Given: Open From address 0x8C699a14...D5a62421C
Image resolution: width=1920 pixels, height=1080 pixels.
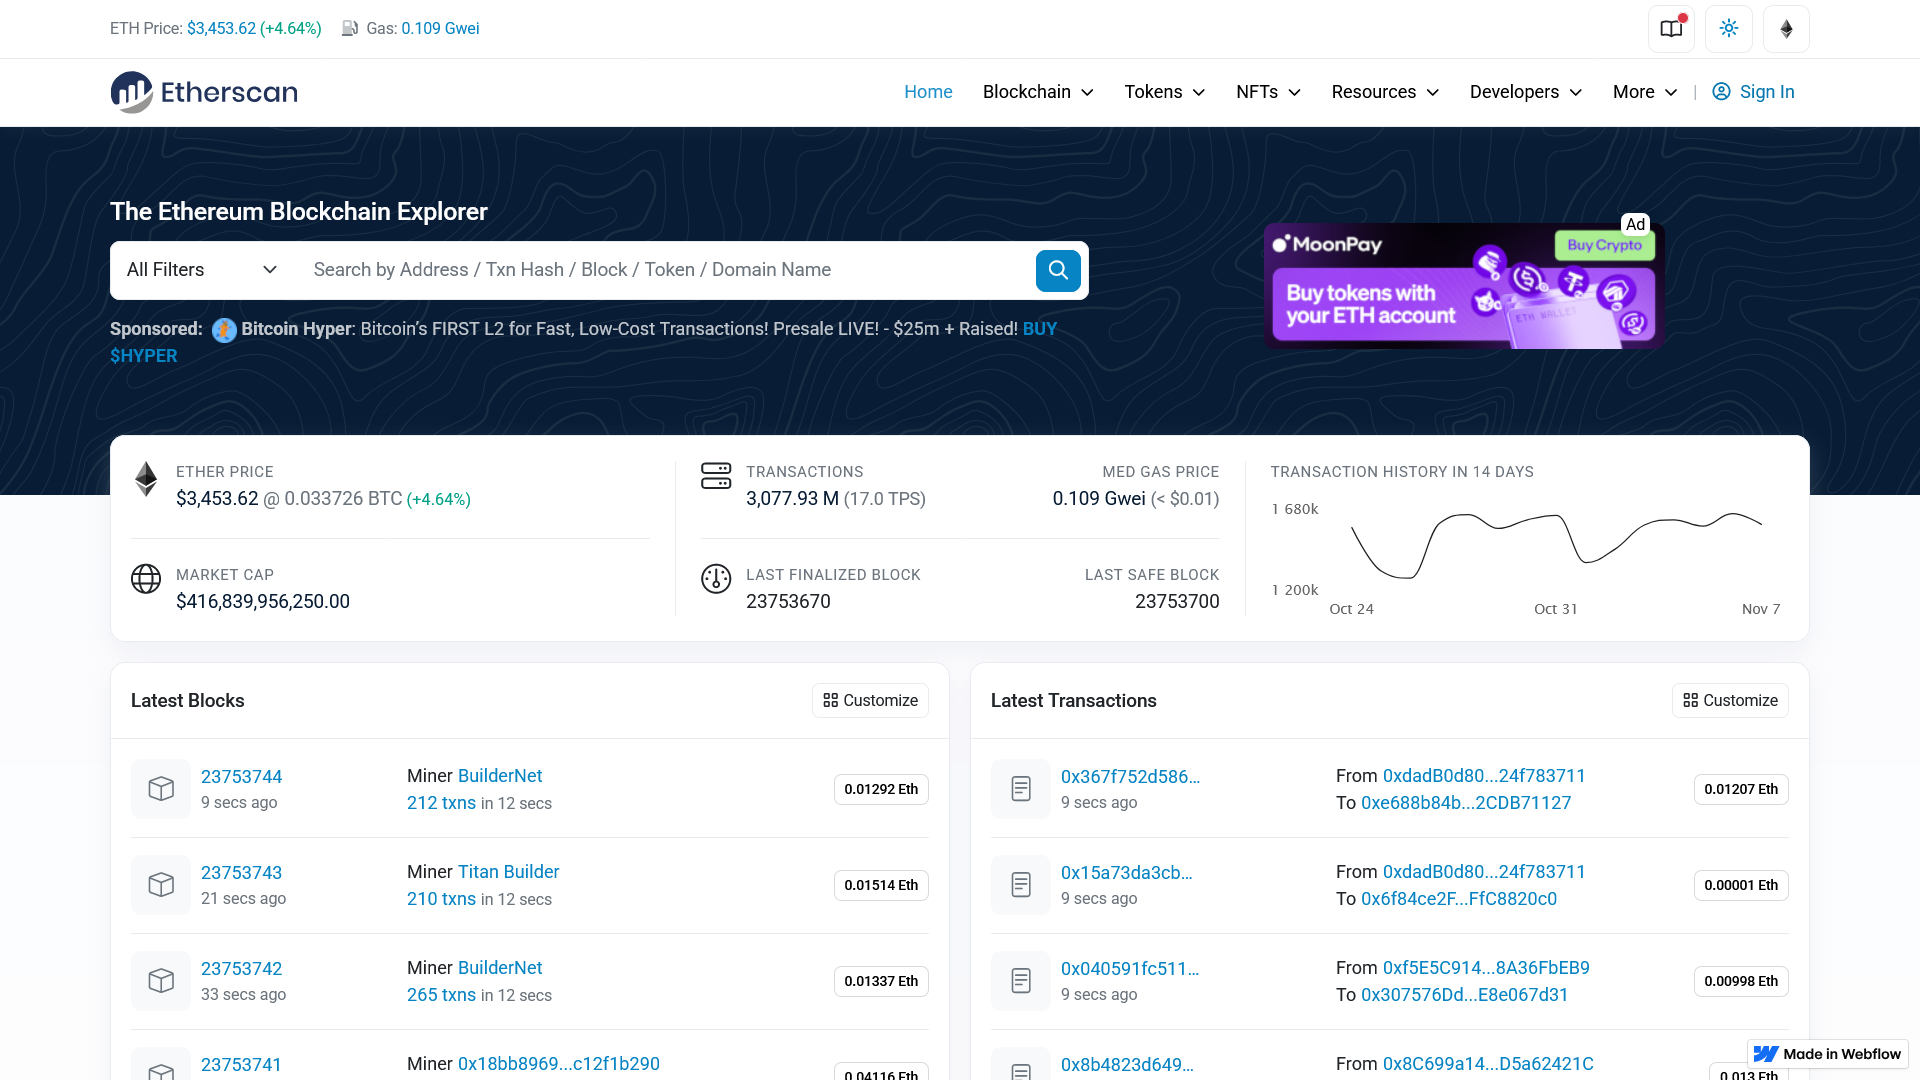Looking at the screenshot, I should [1488, 1064].
